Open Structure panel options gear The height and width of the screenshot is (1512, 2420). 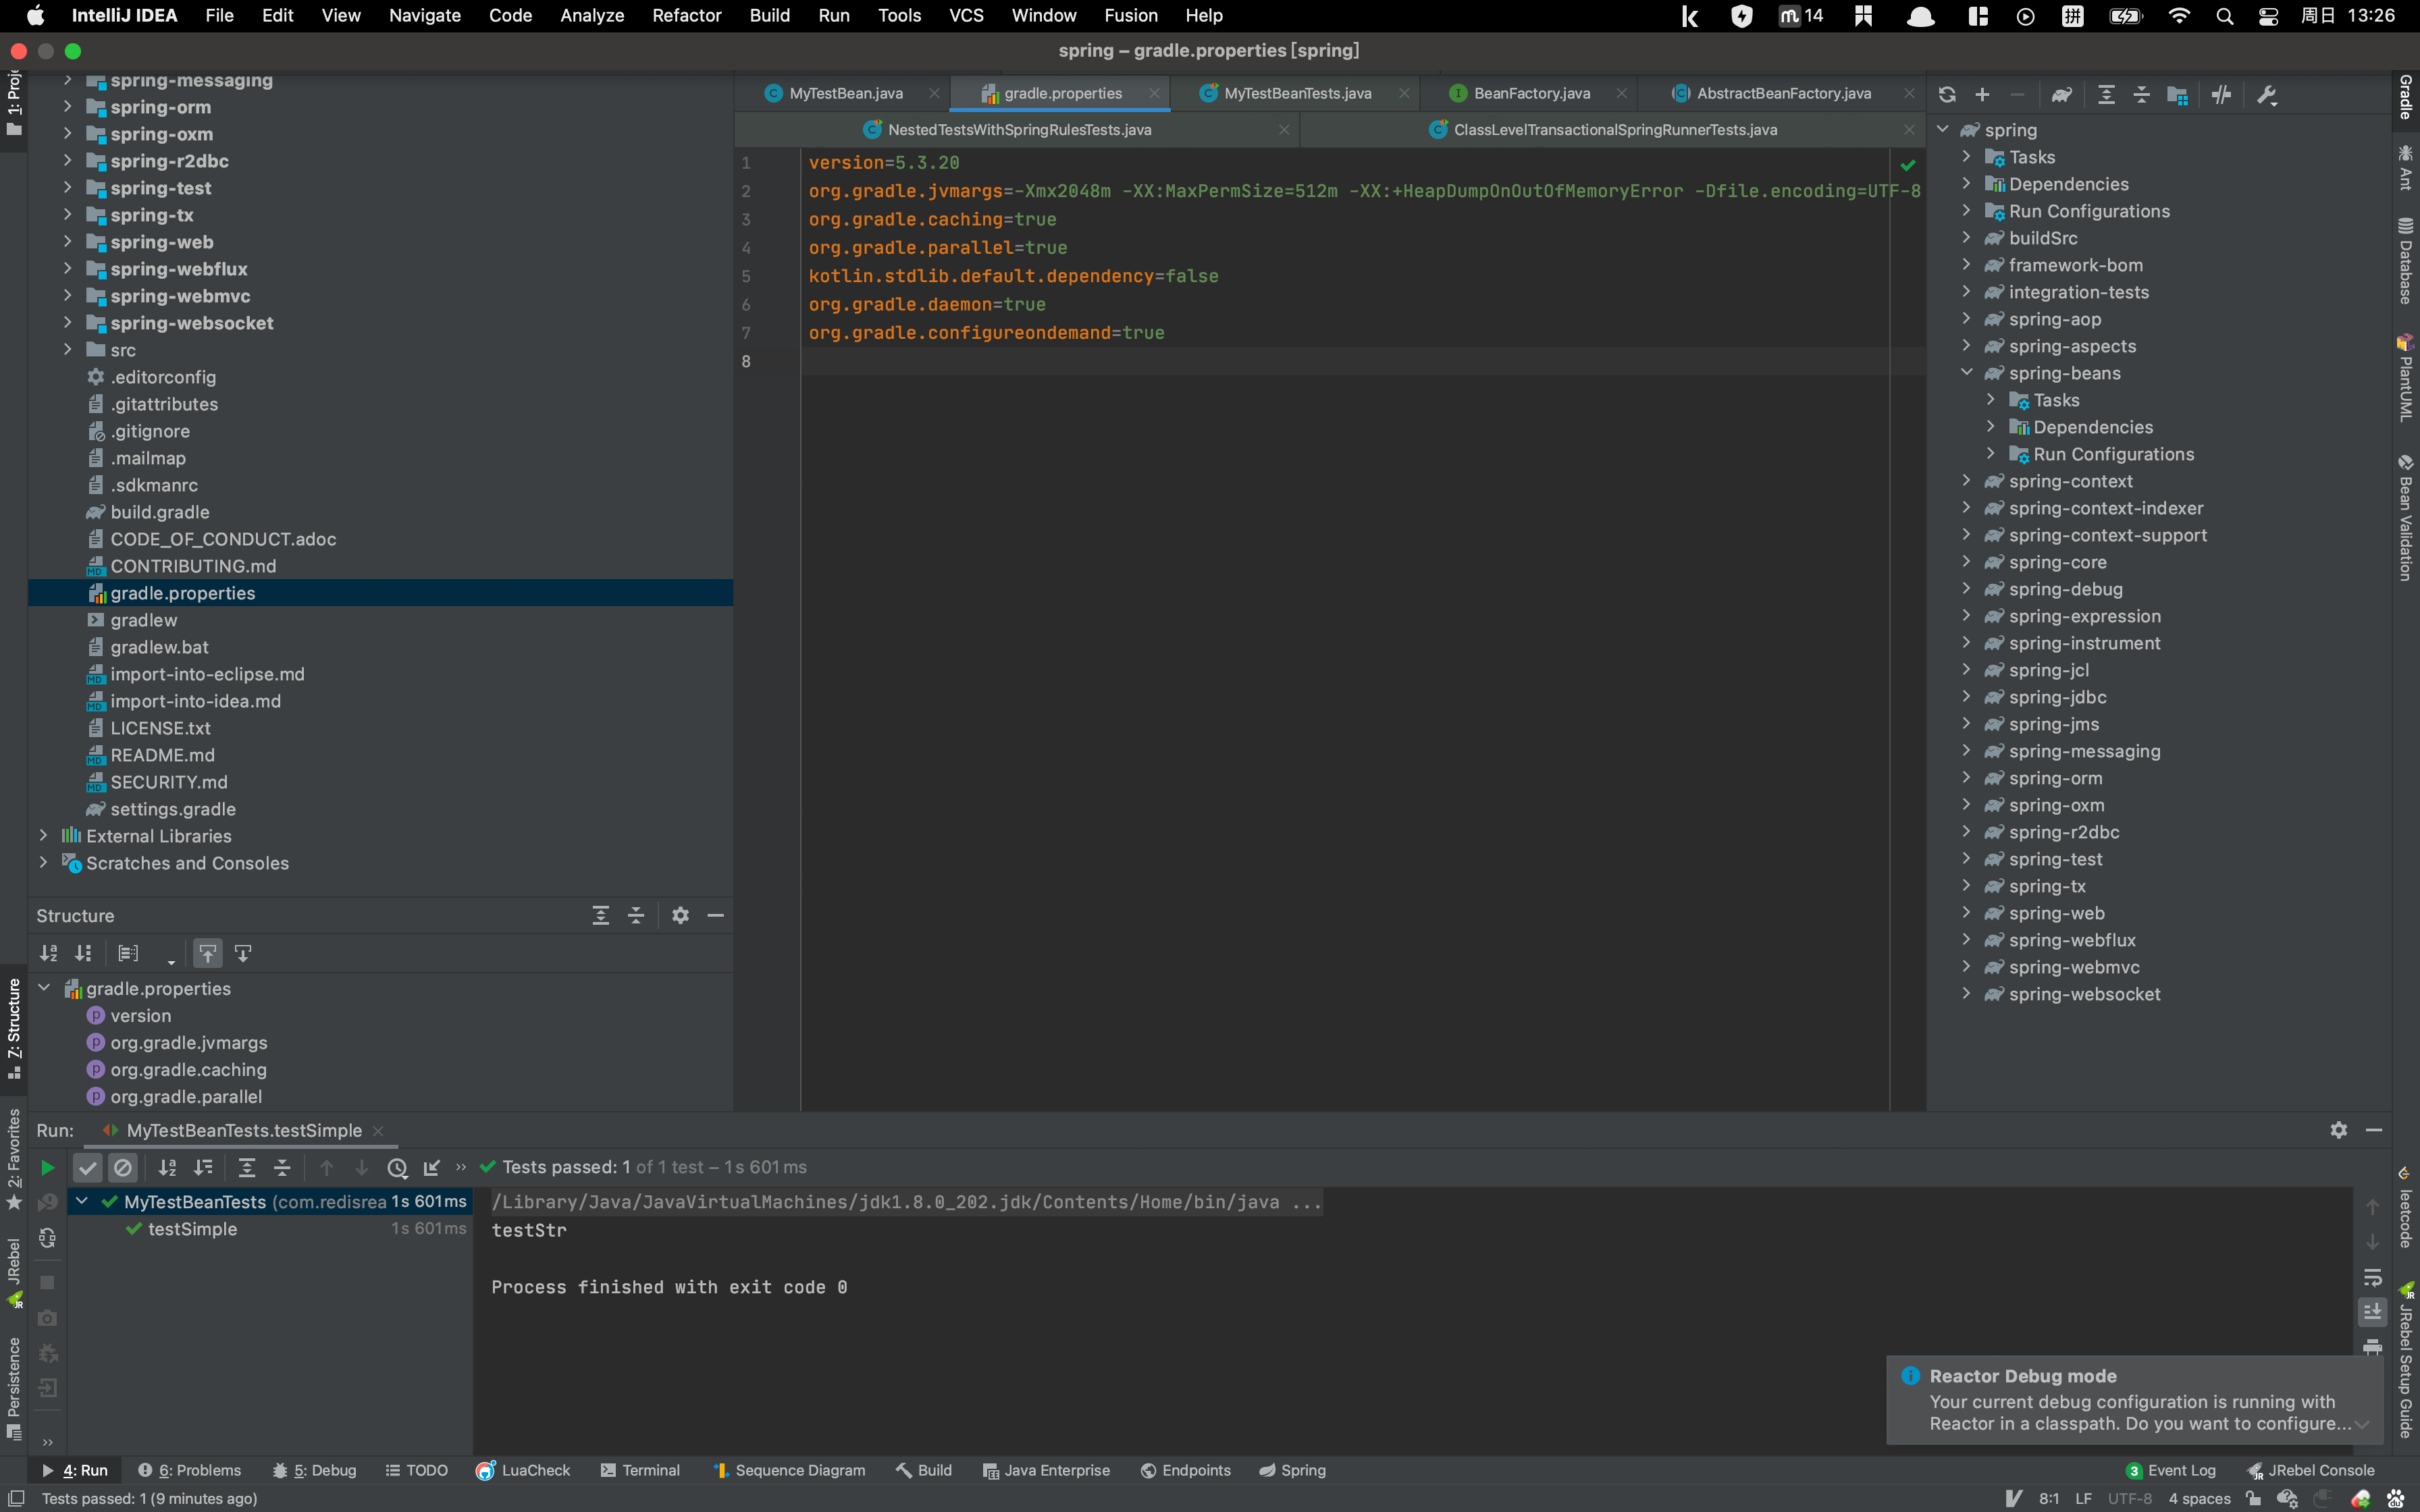coord(680,916)
